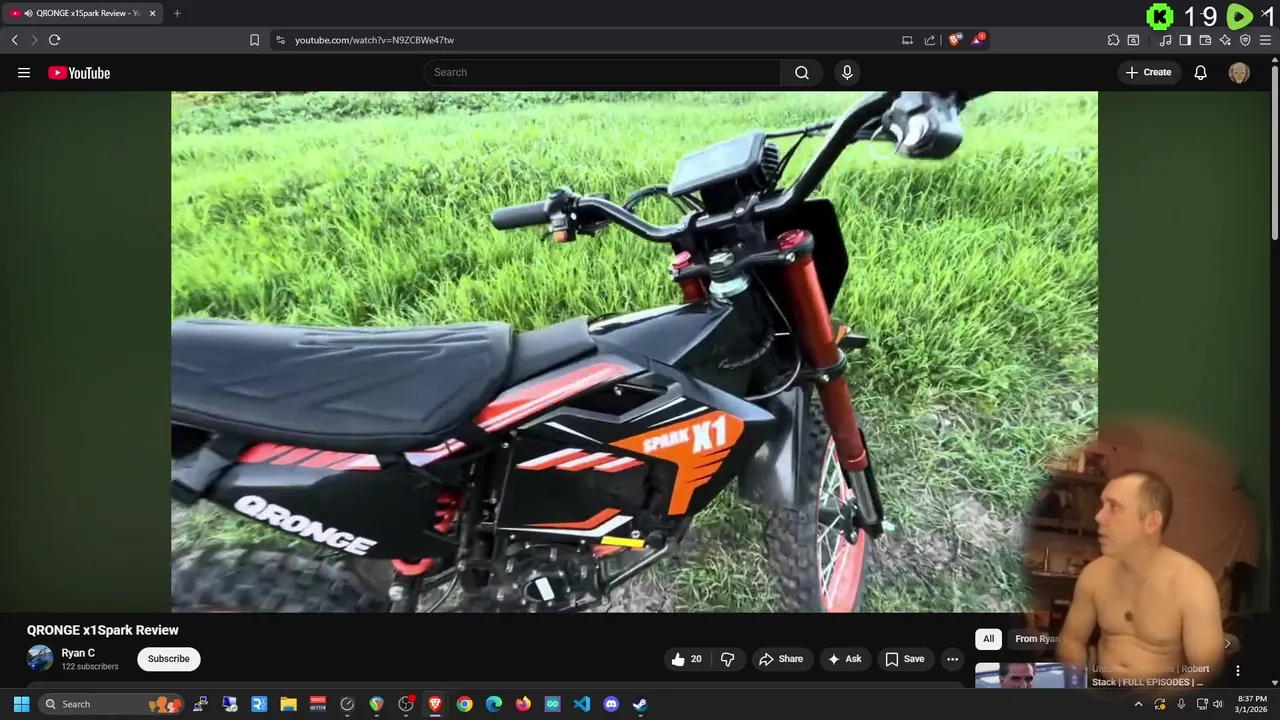
Task: Click the Share button under video
Action: point(781,659)
